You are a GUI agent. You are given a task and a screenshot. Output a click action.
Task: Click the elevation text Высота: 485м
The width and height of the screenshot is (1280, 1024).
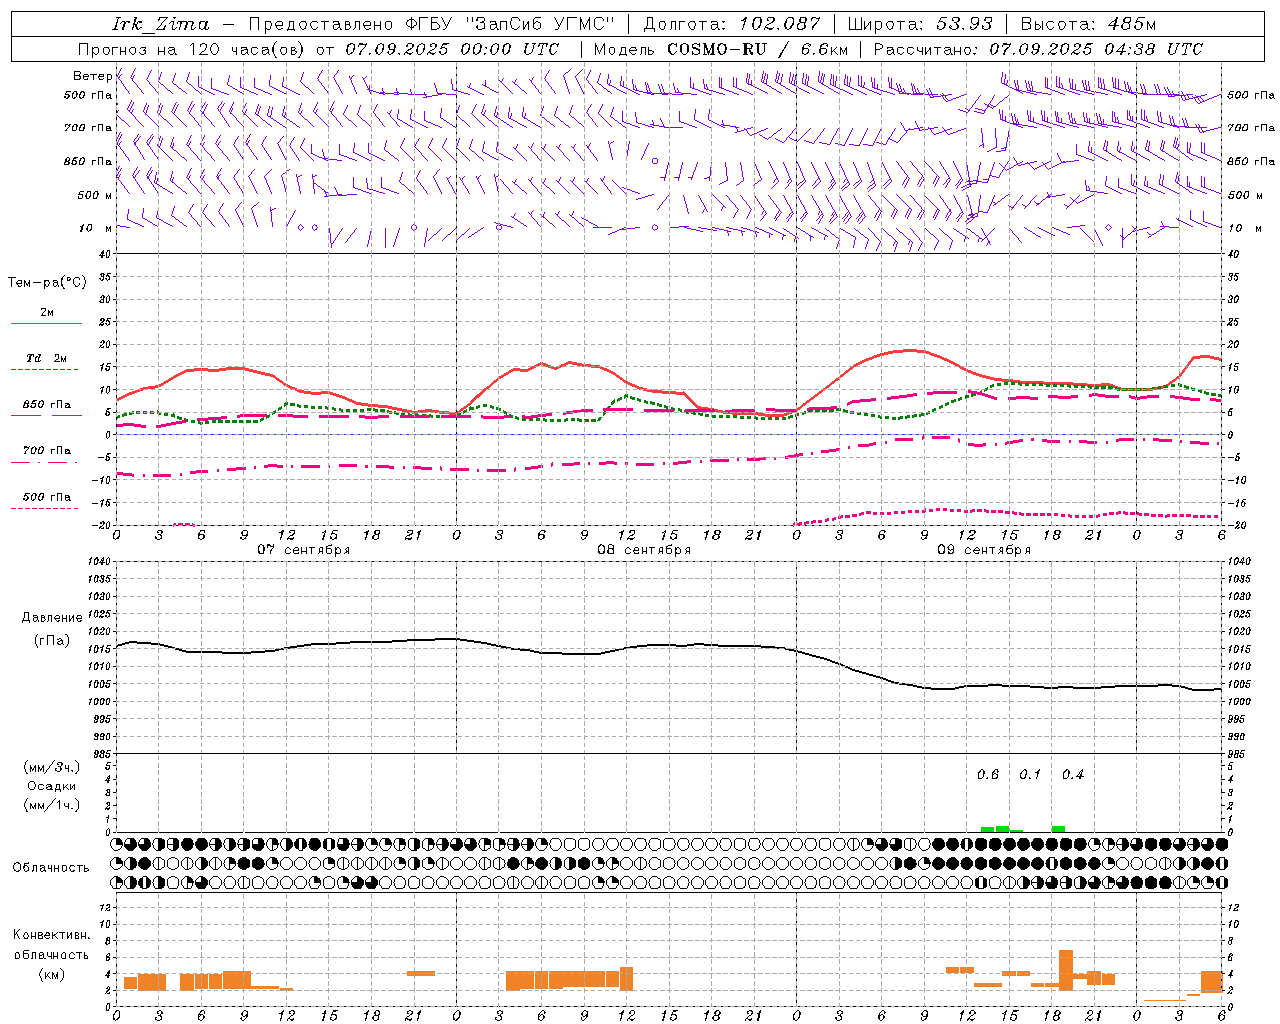(x=1089, y=24)
